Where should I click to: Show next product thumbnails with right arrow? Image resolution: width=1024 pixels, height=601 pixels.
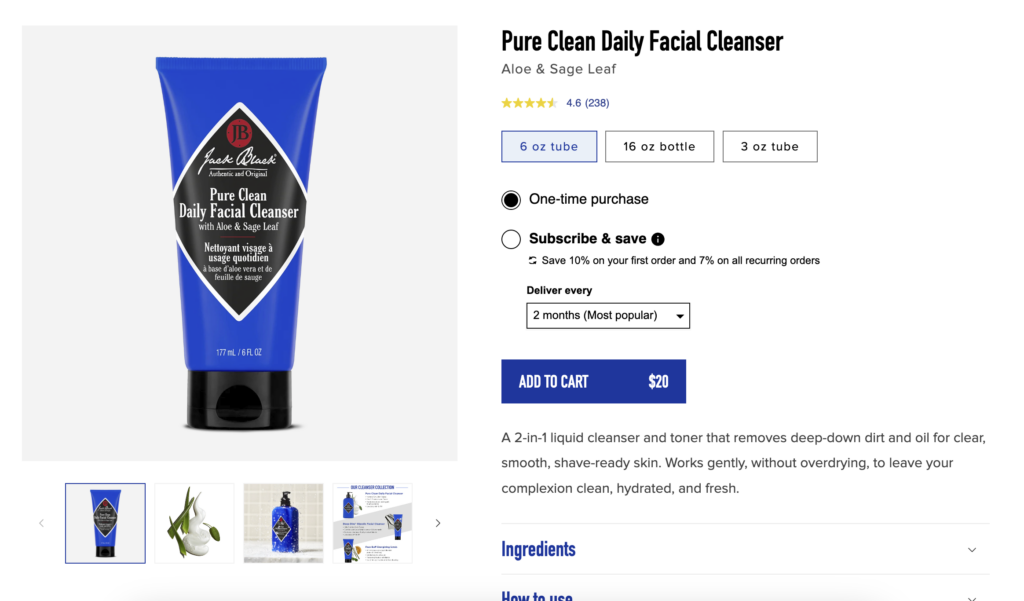pos(438,523)
